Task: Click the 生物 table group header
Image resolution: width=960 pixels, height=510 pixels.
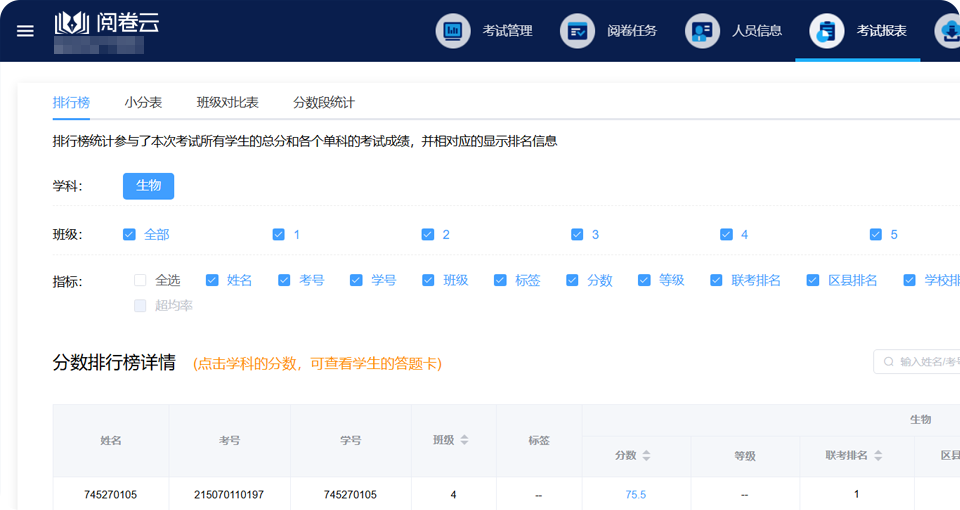Action: point(920,419)
